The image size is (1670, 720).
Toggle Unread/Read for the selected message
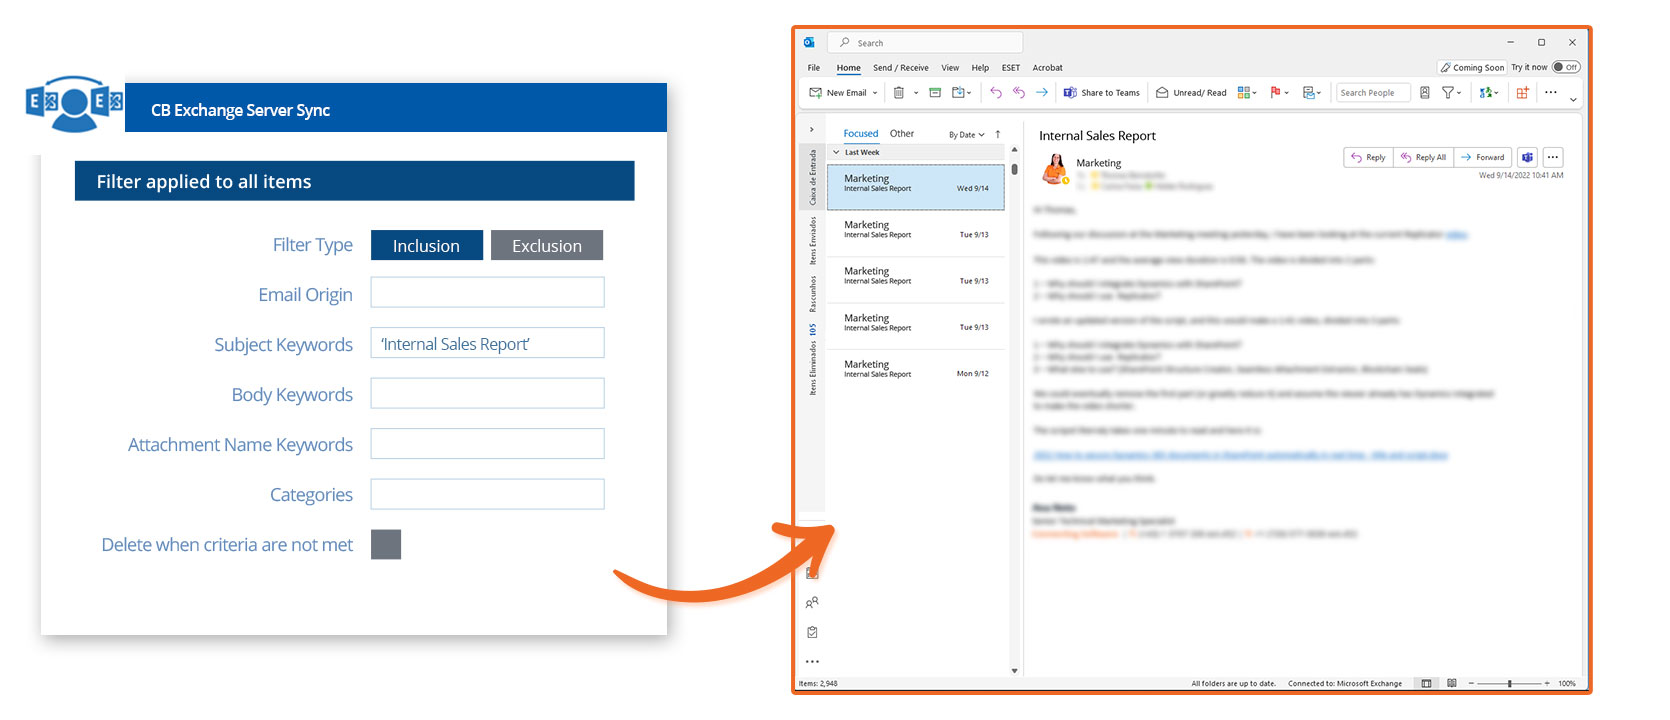coord(1190,93)
